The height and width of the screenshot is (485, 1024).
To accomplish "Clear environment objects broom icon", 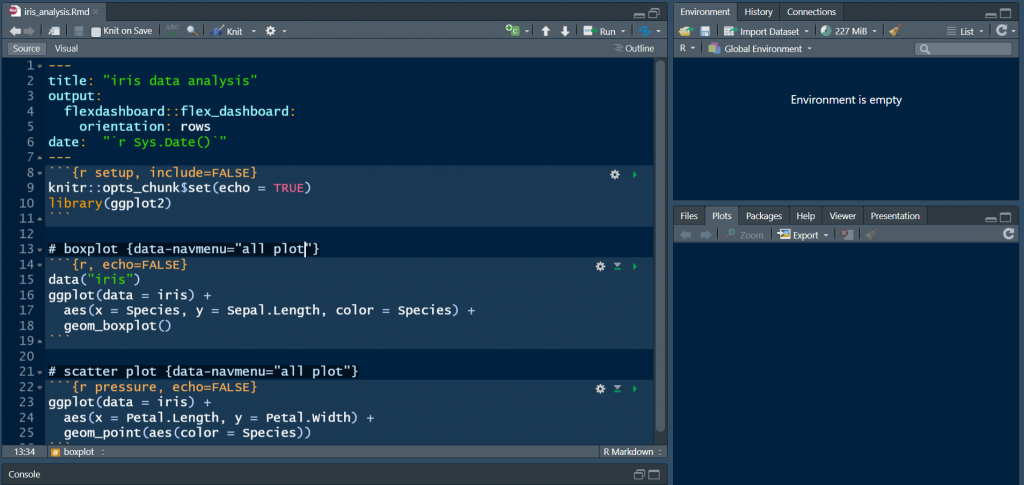I will (895, 31).
